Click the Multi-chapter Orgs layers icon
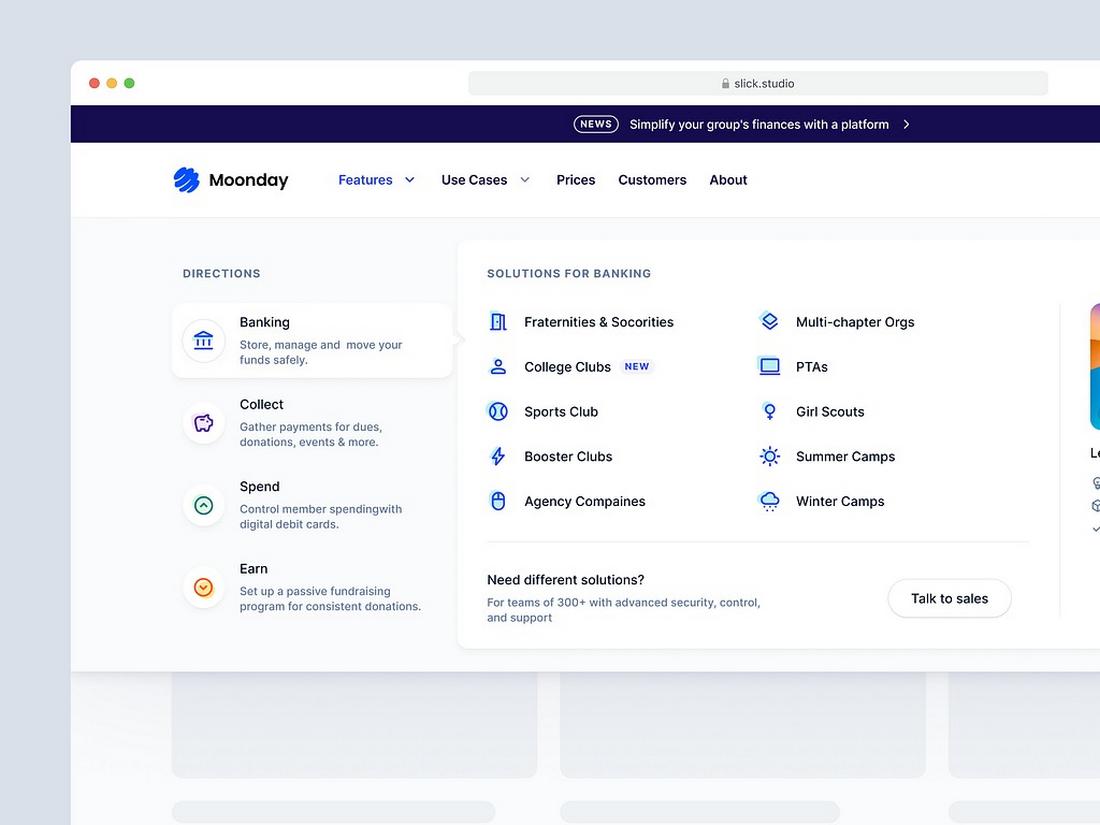1100x825 pixels. (x=769, y=322)
